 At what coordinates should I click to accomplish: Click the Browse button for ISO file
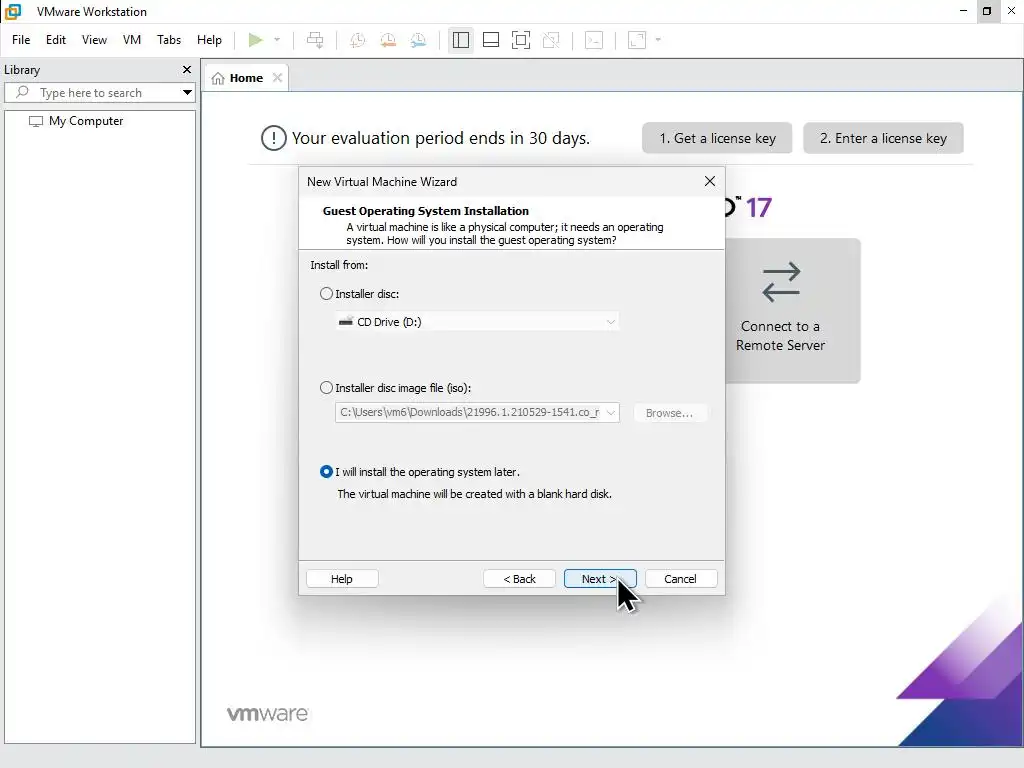(669, 413)
